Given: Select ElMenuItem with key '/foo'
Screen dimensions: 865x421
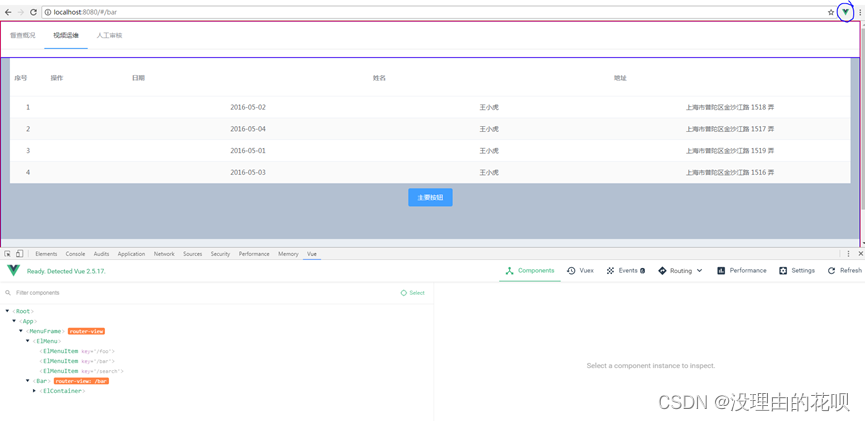Looking at the screenshot, I should [77, 351].
